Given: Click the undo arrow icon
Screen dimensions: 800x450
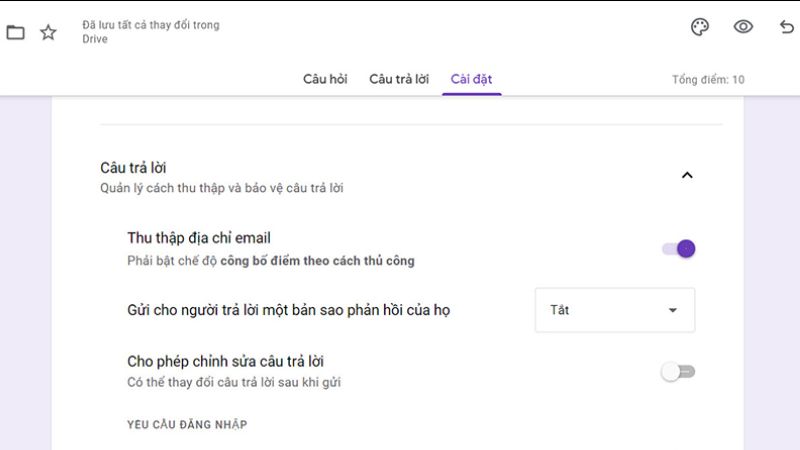Looking at the screenshot, I should pyautogui.click(x=786, y=27).
